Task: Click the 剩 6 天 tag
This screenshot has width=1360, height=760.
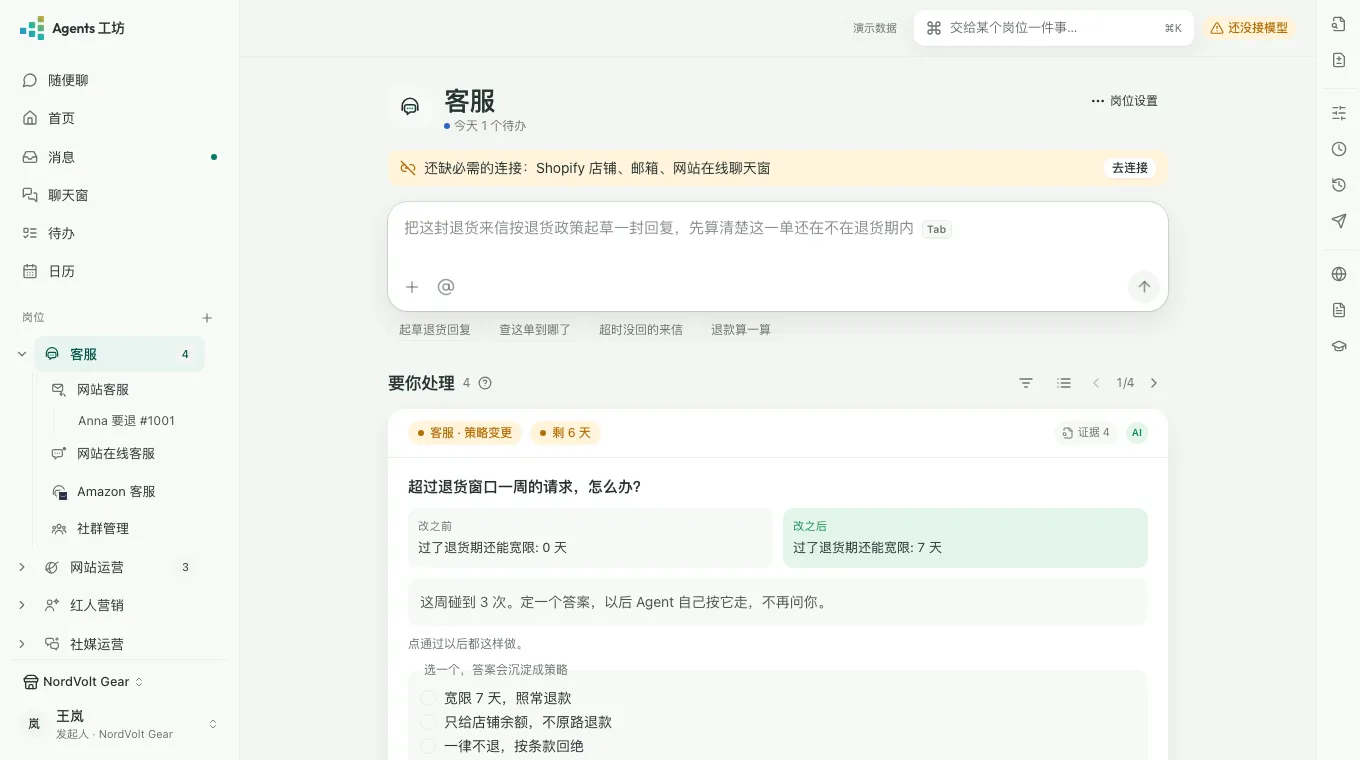Action: (x=565, y=433)
